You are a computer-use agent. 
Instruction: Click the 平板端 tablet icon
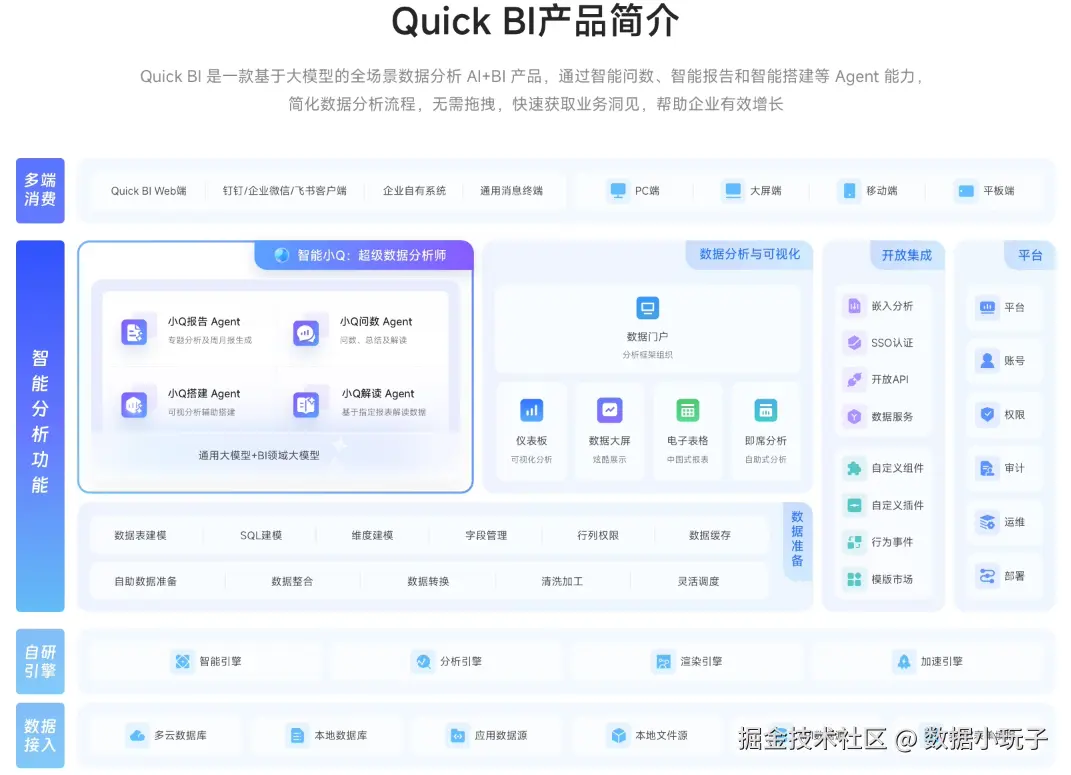[966, 191]
